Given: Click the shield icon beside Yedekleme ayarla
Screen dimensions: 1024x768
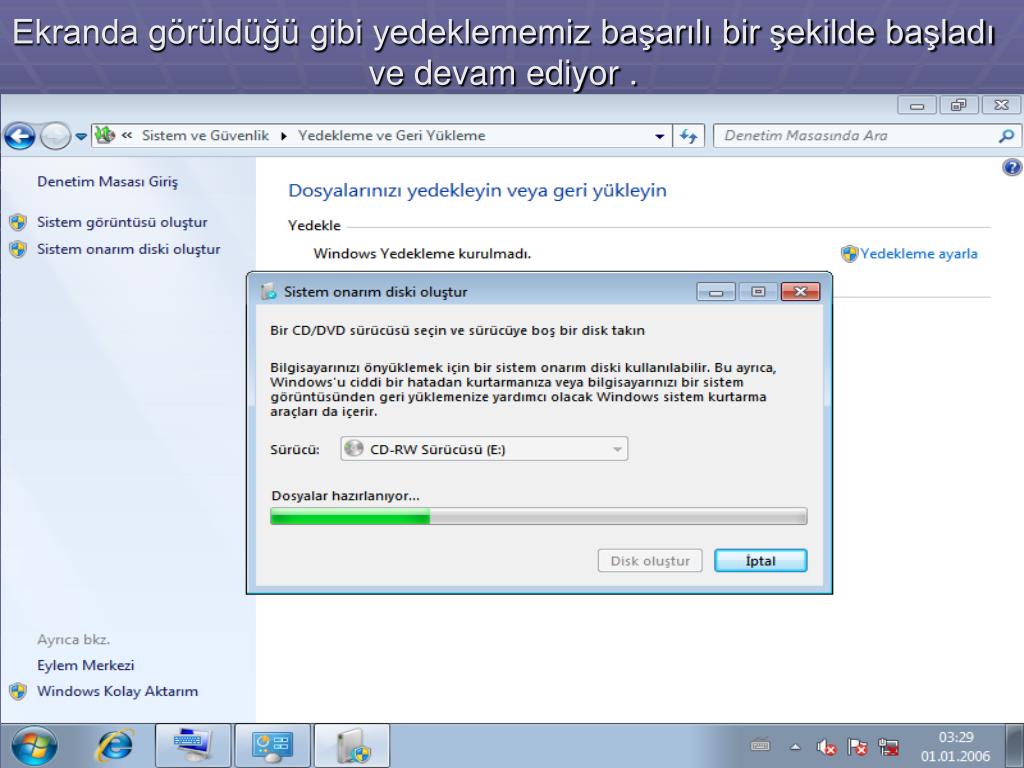Looking at the screenshot, I should (849, 253).
